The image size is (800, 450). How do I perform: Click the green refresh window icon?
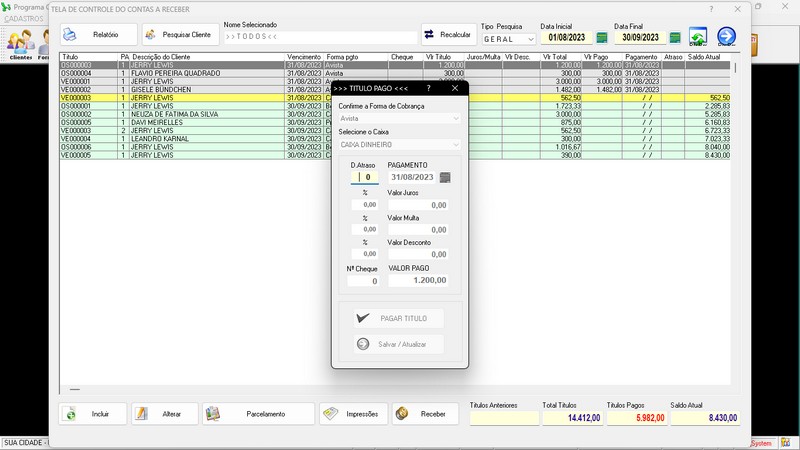pos(698,36)
